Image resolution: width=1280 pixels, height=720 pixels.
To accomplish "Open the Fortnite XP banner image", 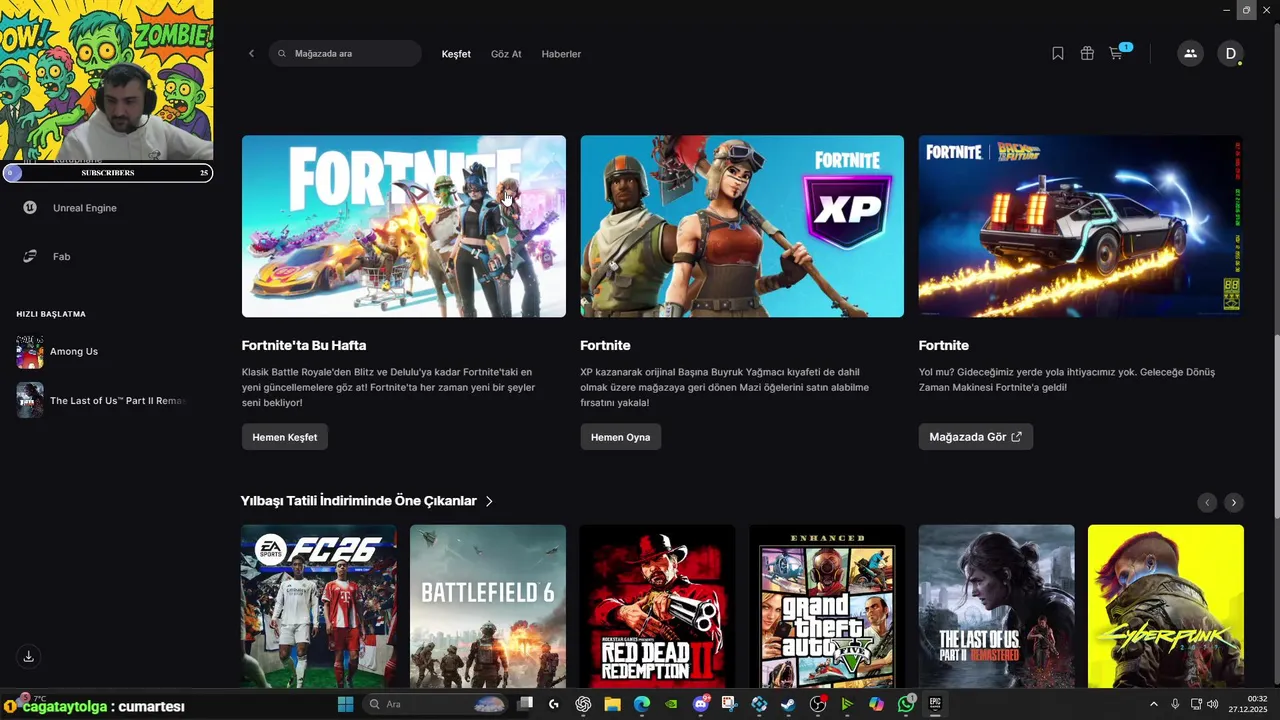I will point(742,226).
